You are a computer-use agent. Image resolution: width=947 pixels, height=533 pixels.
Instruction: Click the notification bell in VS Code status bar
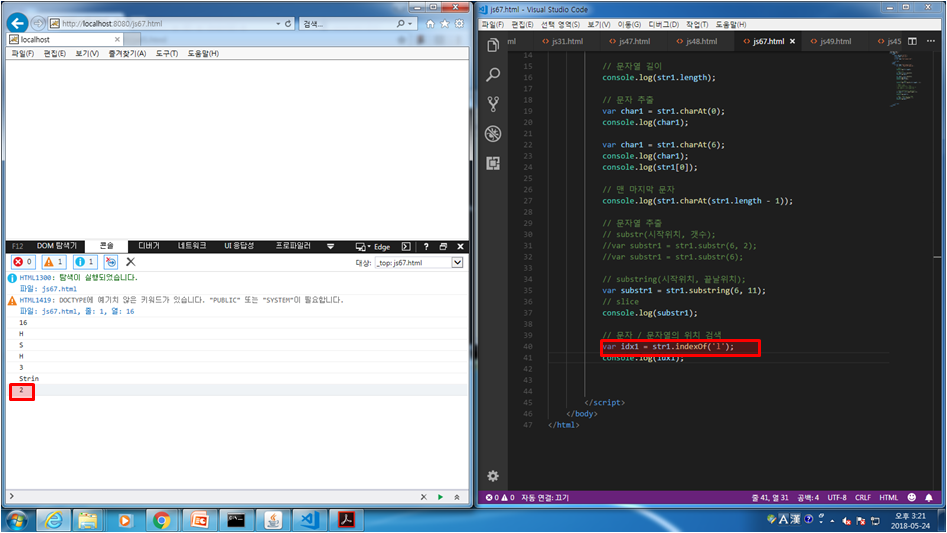click(x=929, y=497)
